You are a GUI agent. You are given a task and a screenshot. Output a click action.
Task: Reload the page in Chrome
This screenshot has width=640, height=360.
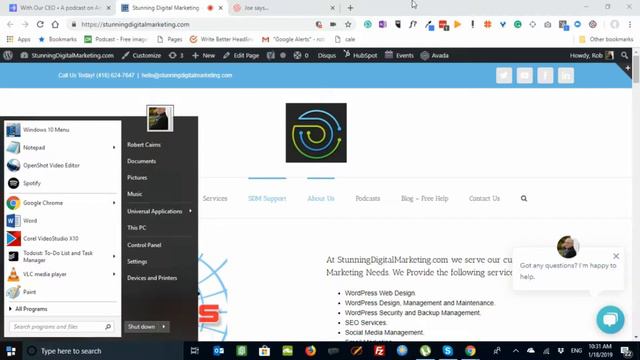point(40,24)
